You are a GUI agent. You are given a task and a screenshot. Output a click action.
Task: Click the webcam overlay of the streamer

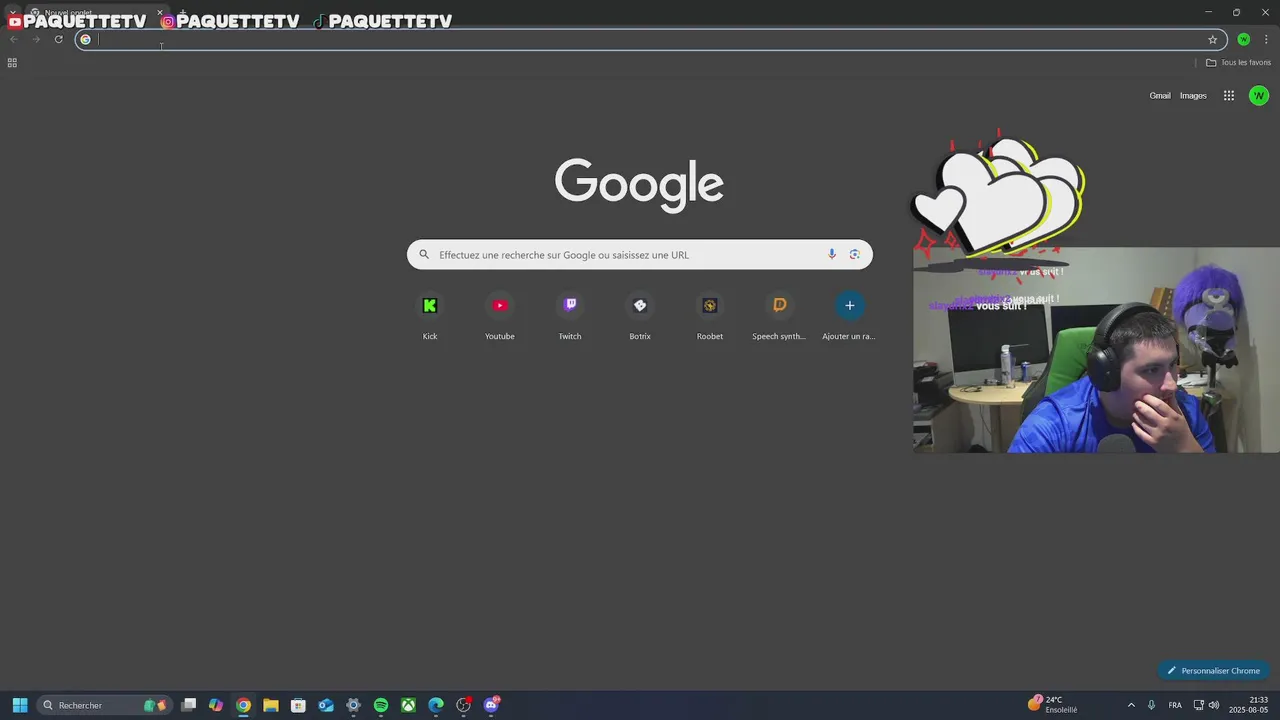pyautogui.click(x=1096, y=350)
